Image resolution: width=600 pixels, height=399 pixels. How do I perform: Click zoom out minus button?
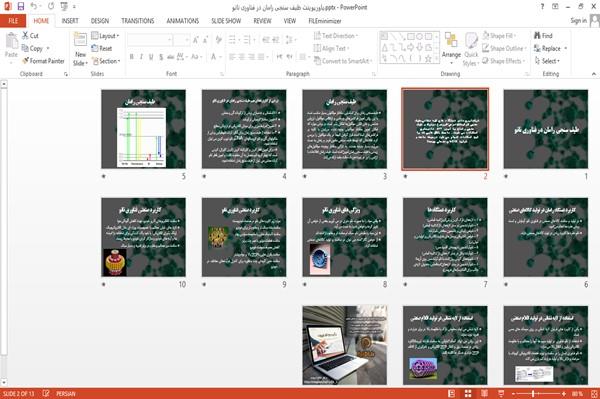click(514, 394)
